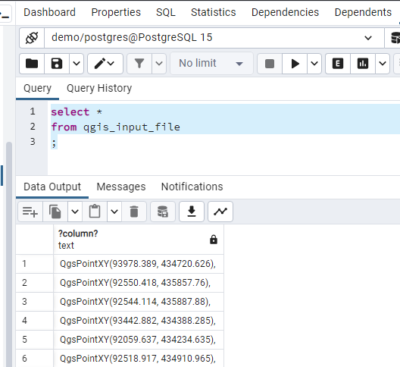
Task: Open the No limit rows dropdown
Action: [211, 63]
